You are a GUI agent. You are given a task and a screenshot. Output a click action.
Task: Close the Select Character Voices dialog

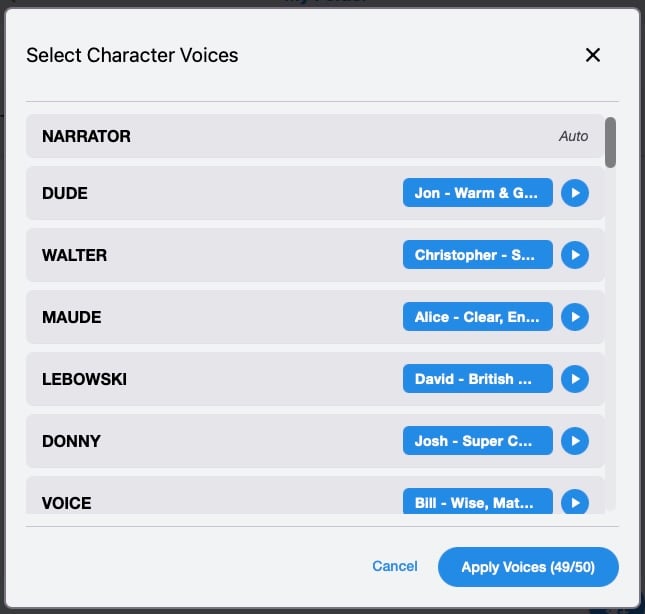[593, 55]
